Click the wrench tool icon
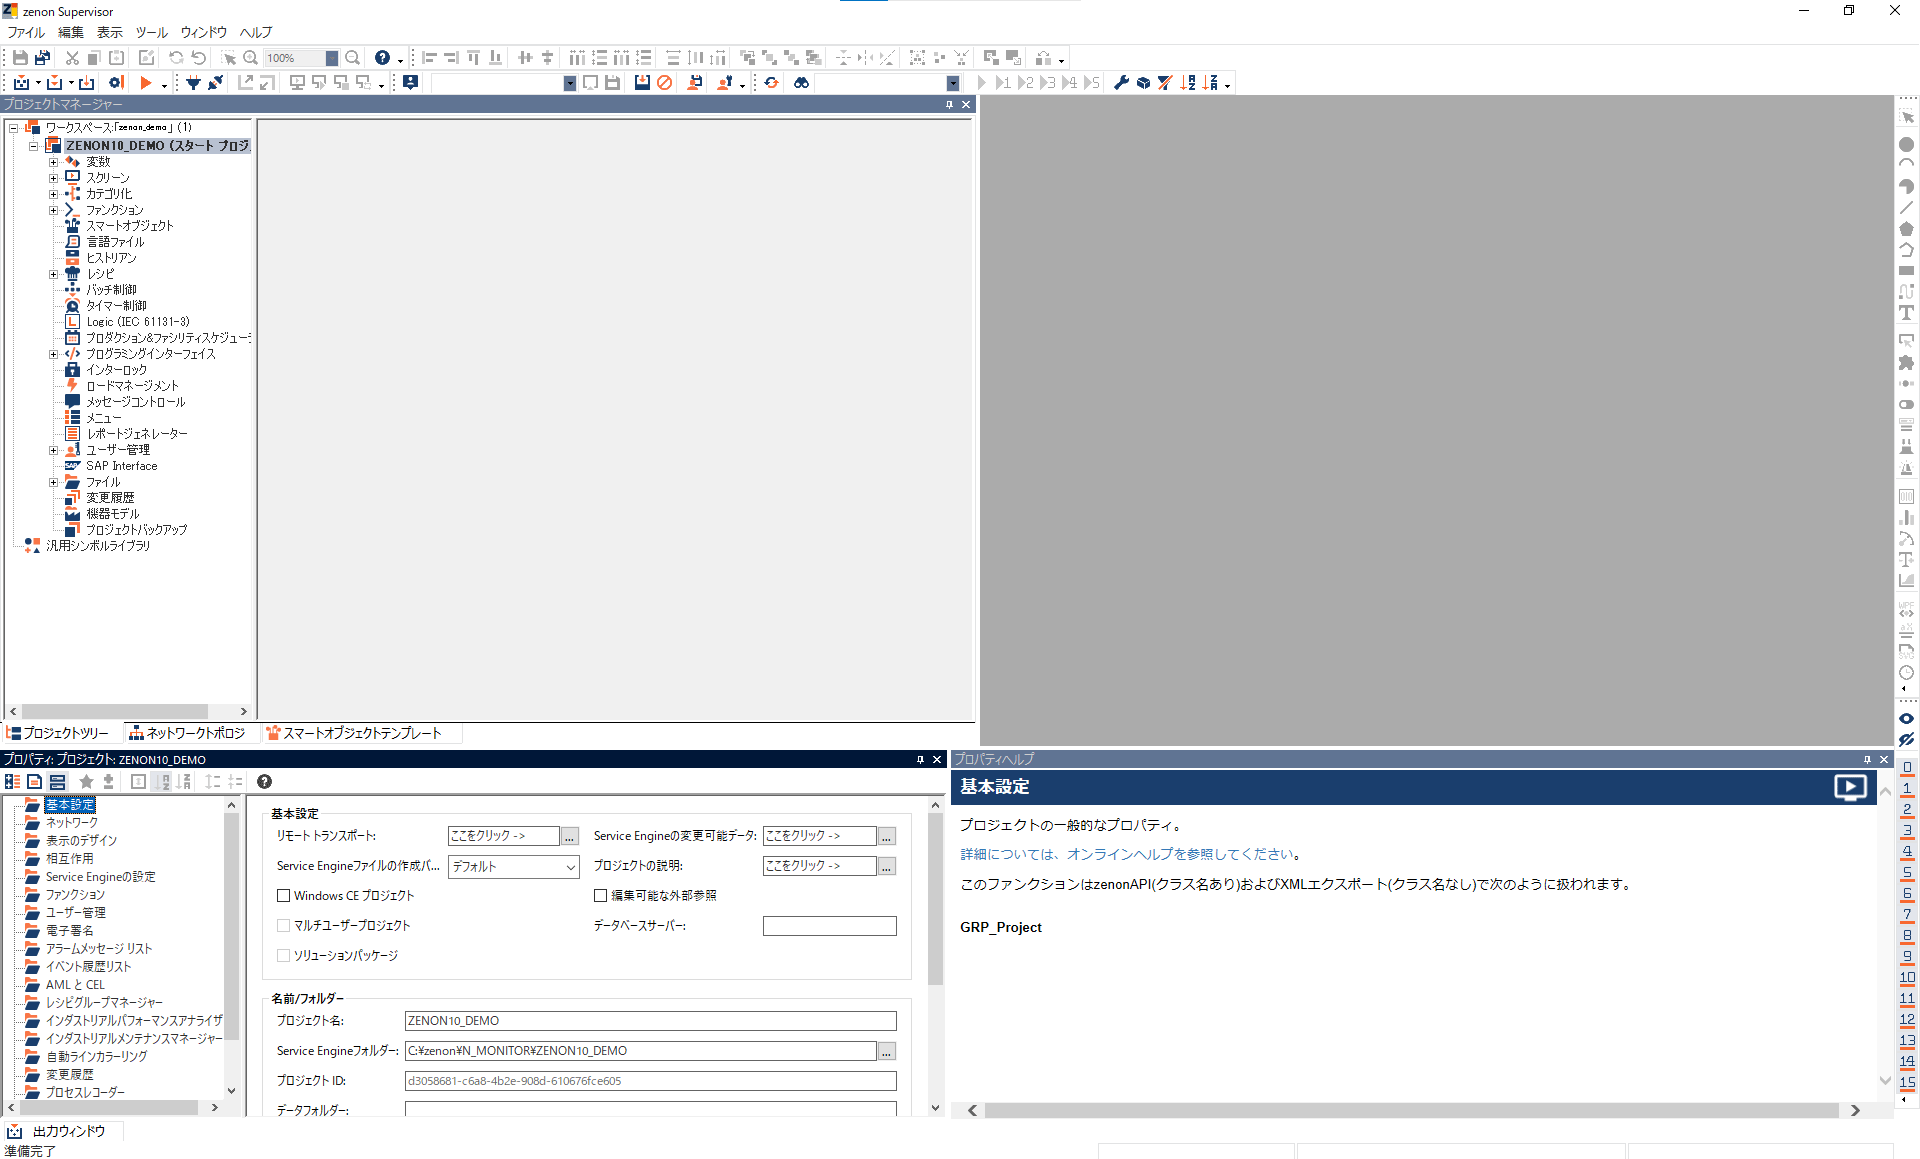This screenshot has width=1920, height=1159. click(x=1121, y=83)
